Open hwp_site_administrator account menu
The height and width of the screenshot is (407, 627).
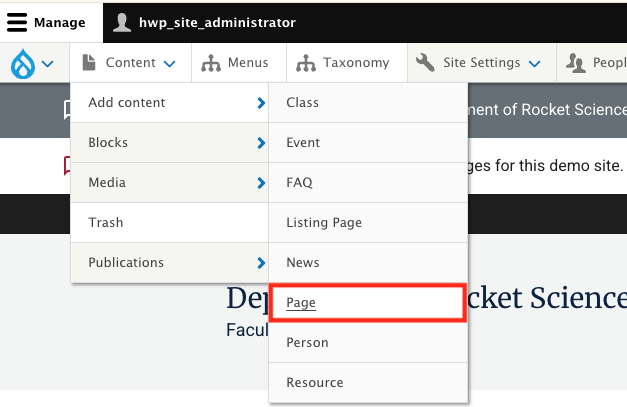point(204,23)
